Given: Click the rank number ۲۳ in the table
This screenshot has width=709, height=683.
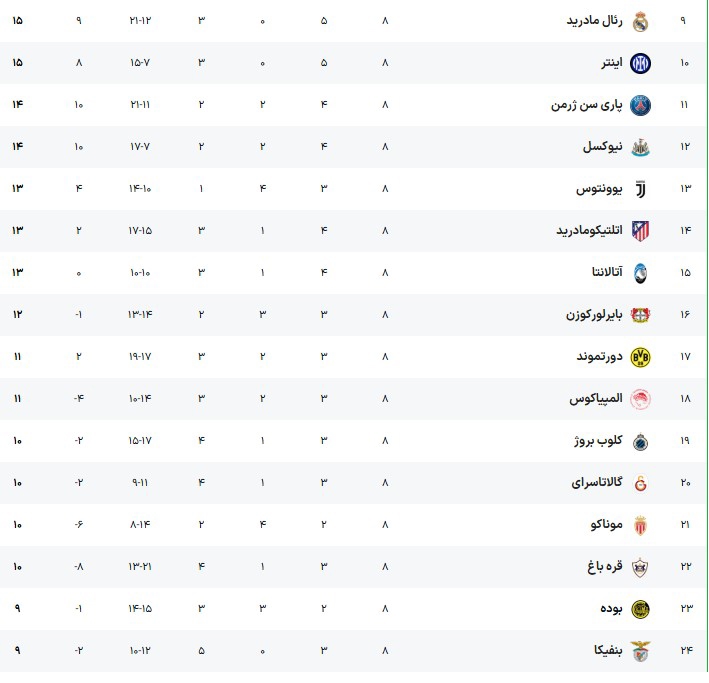Looking at the screenshot, I should 686,609.
